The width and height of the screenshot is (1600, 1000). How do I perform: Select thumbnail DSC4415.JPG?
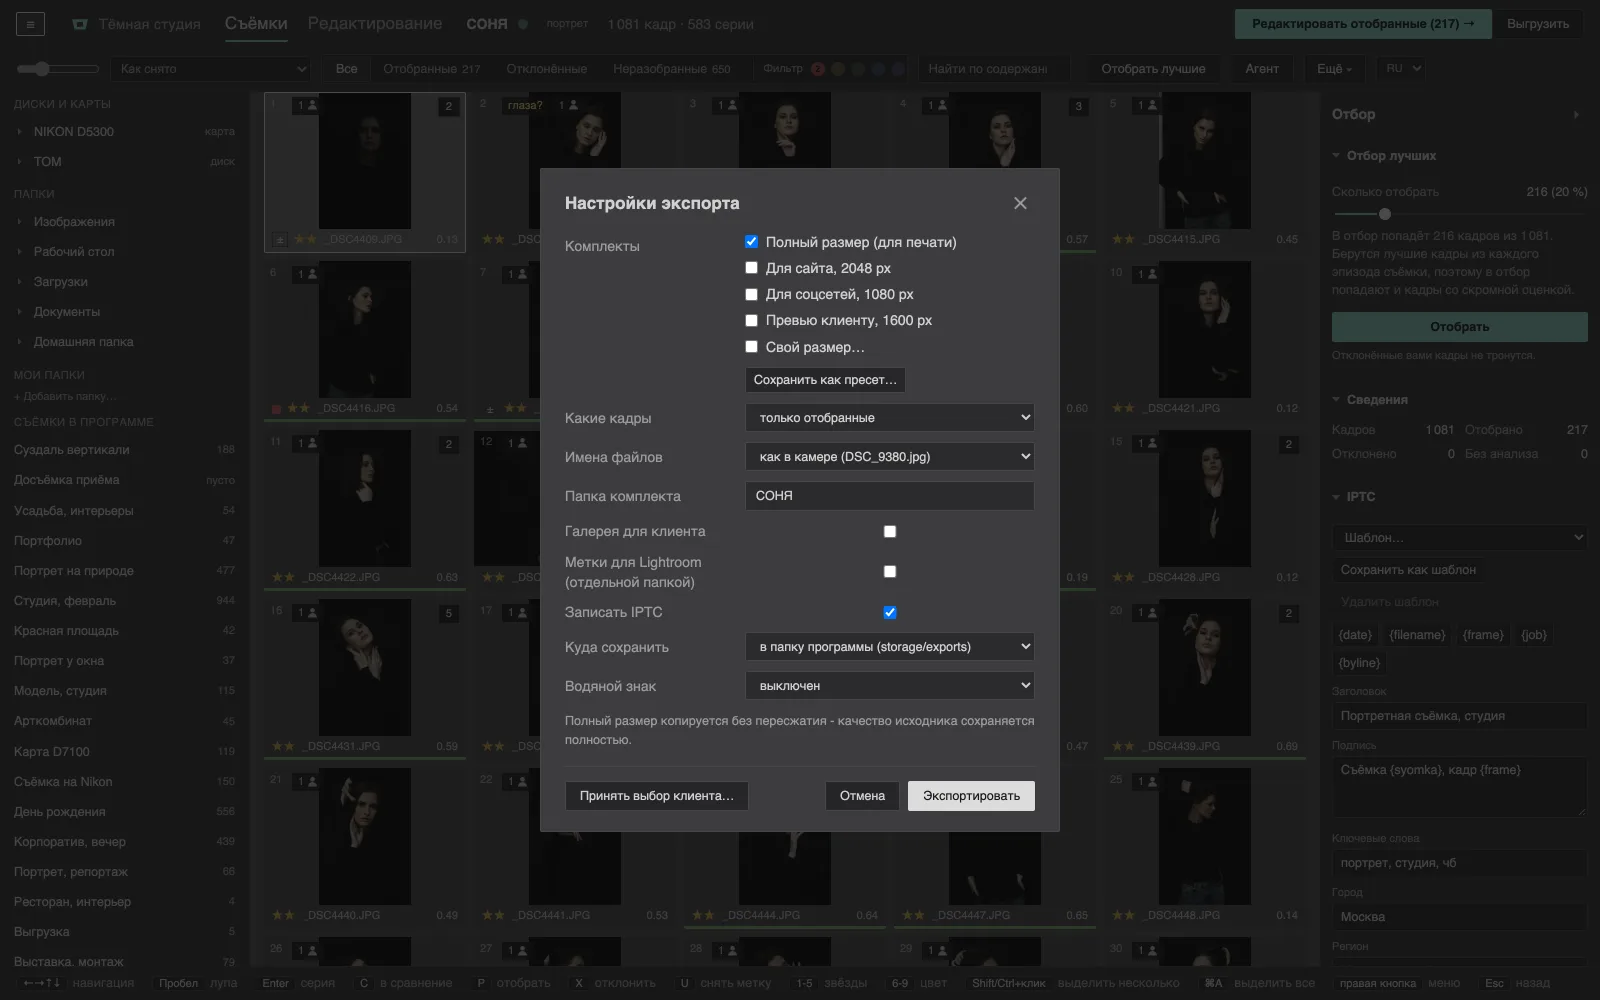(1205, 170)
